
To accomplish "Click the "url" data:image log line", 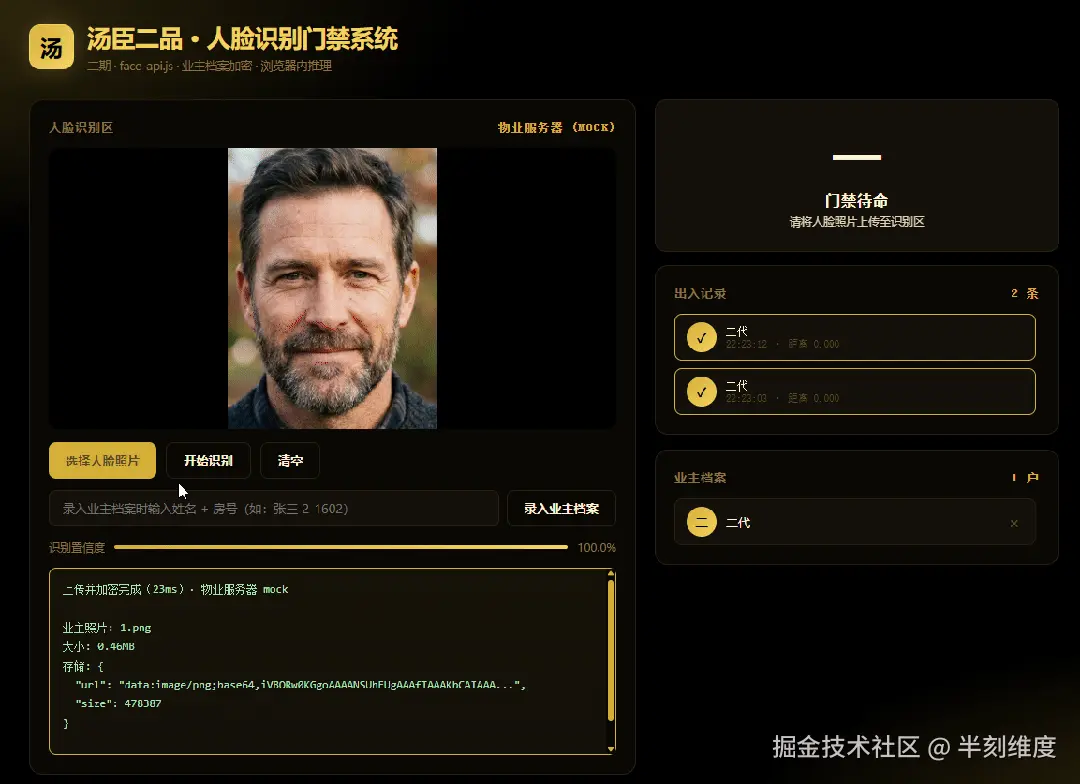I will coord(300,685).
